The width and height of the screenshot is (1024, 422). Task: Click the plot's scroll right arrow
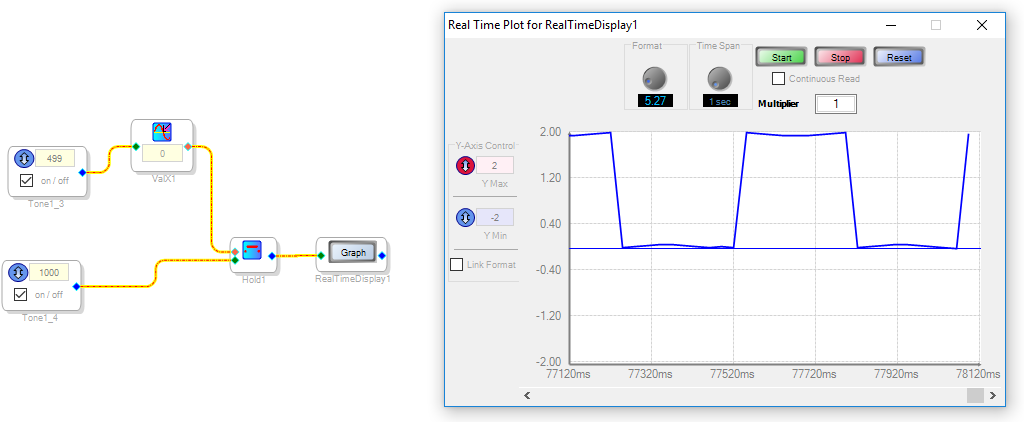point(993,395)
